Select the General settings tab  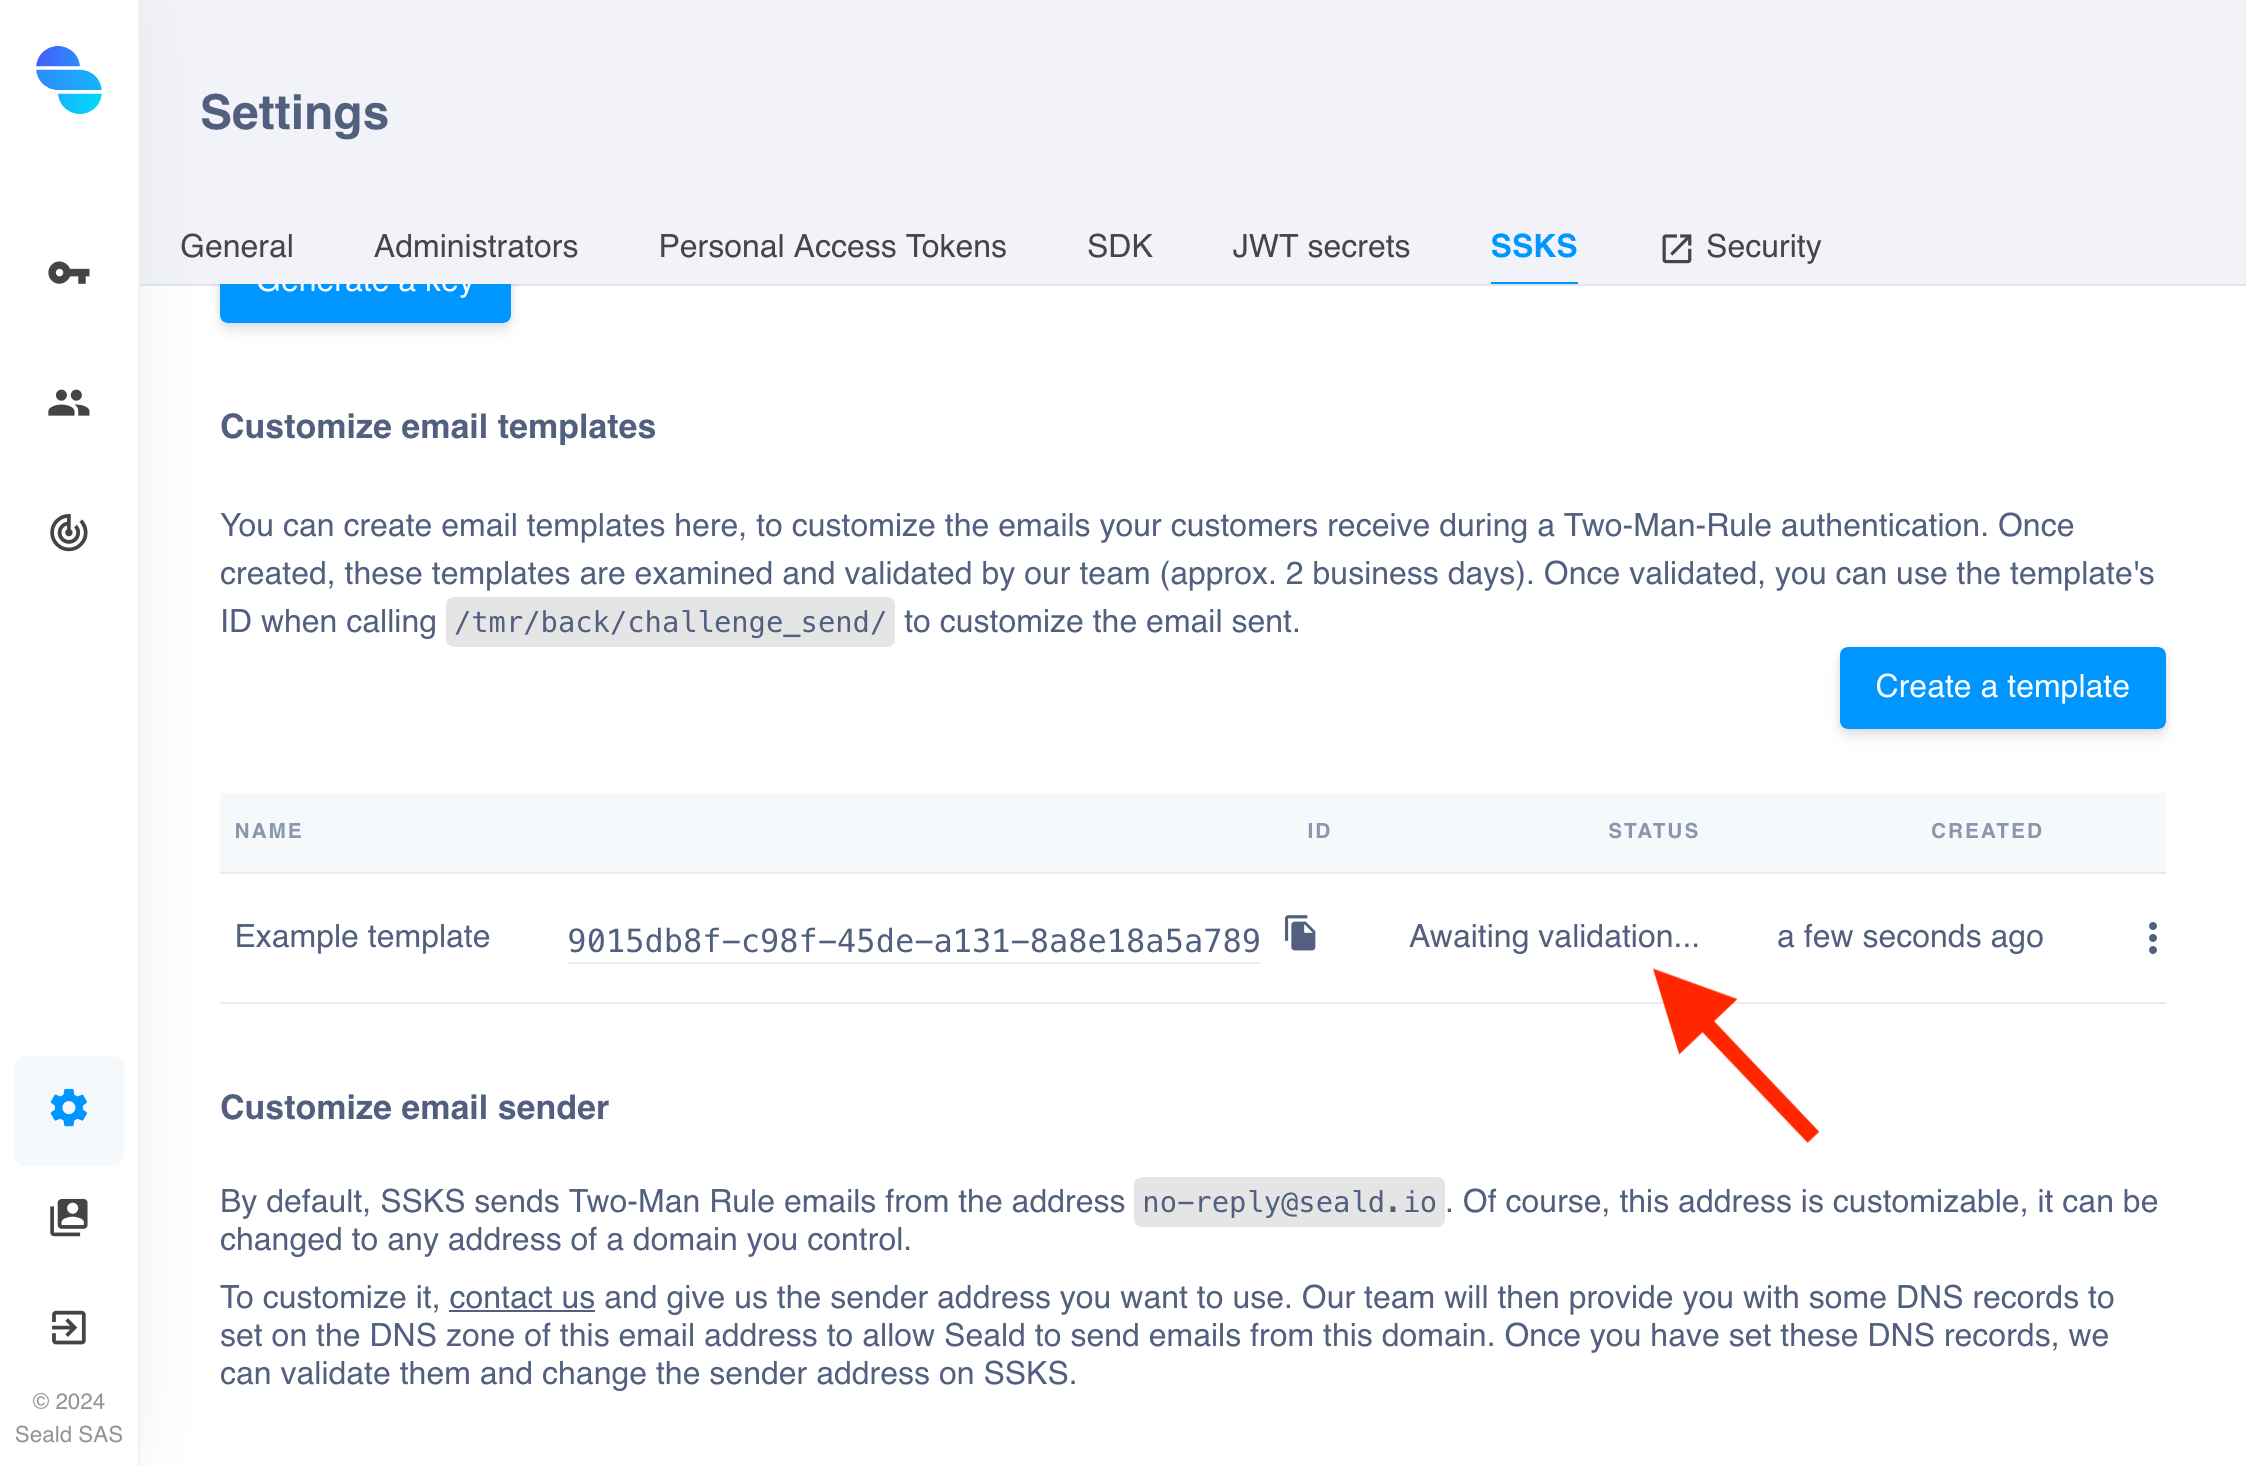pyautogui.click(x=236, y=247)
